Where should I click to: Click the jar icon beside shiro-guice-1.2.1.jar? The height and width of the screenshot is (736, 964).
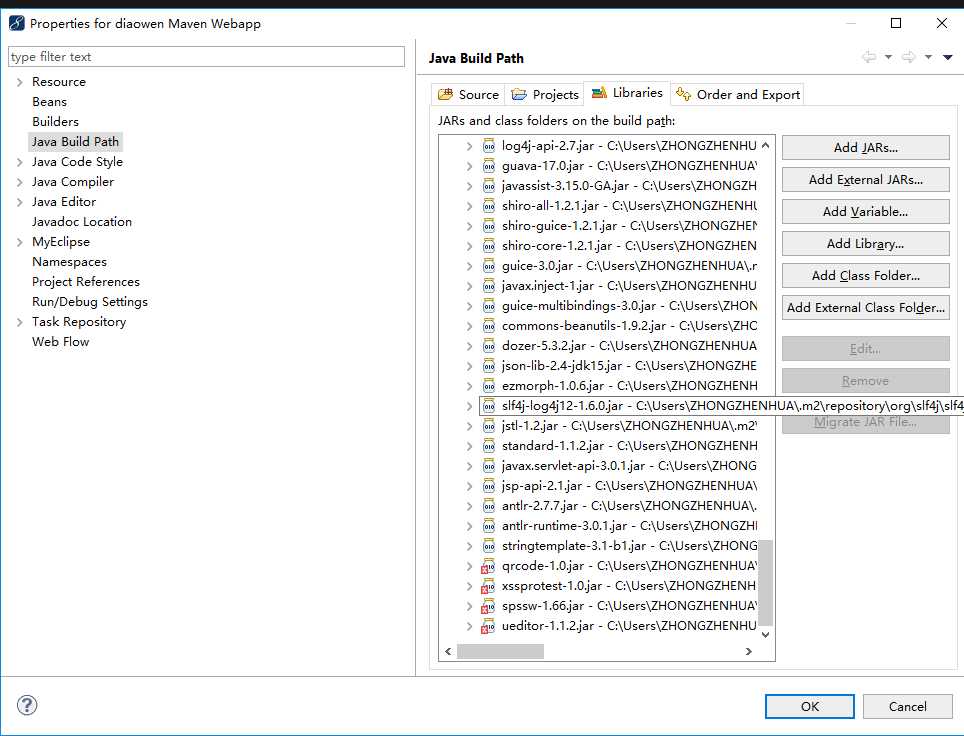coord(489,226)
